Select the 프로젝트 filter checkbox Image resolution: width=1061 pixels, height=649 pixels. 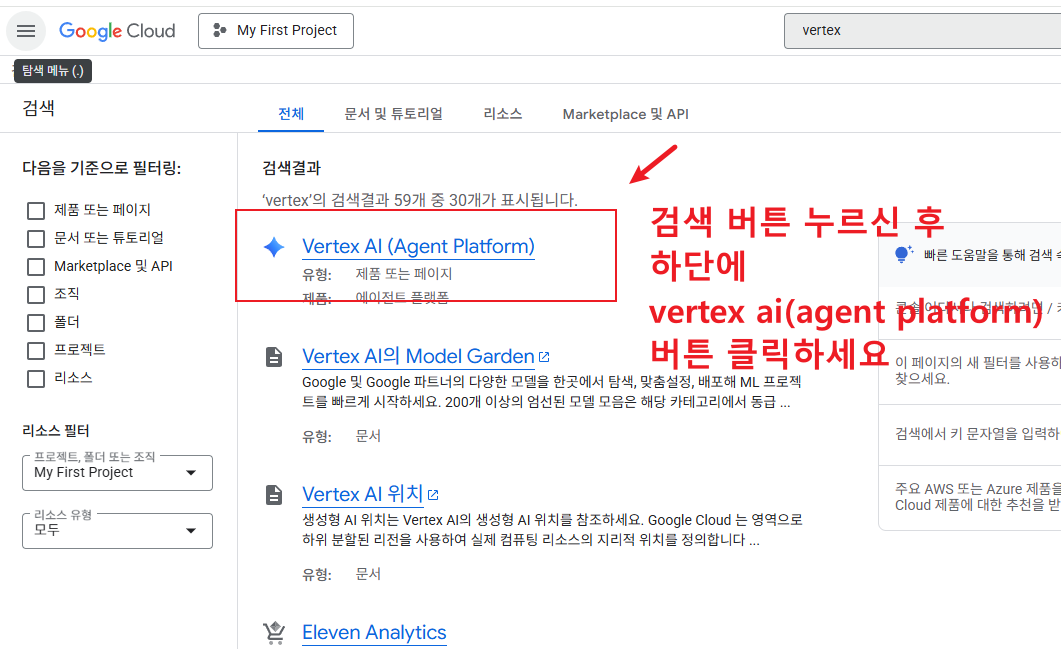click(36, 351)
